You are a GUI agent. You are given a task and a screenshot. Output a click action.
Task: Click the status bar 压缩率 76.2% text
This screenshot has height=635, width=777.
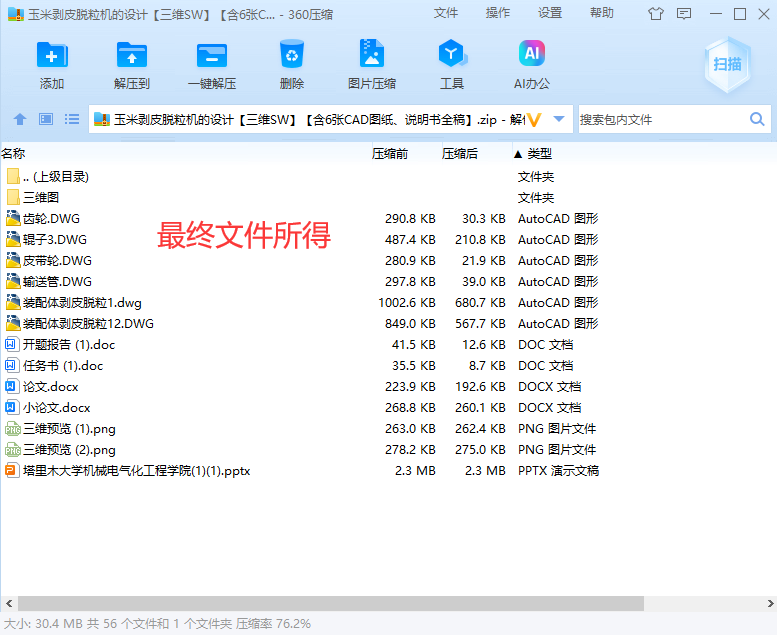click(x=273, y=624)
